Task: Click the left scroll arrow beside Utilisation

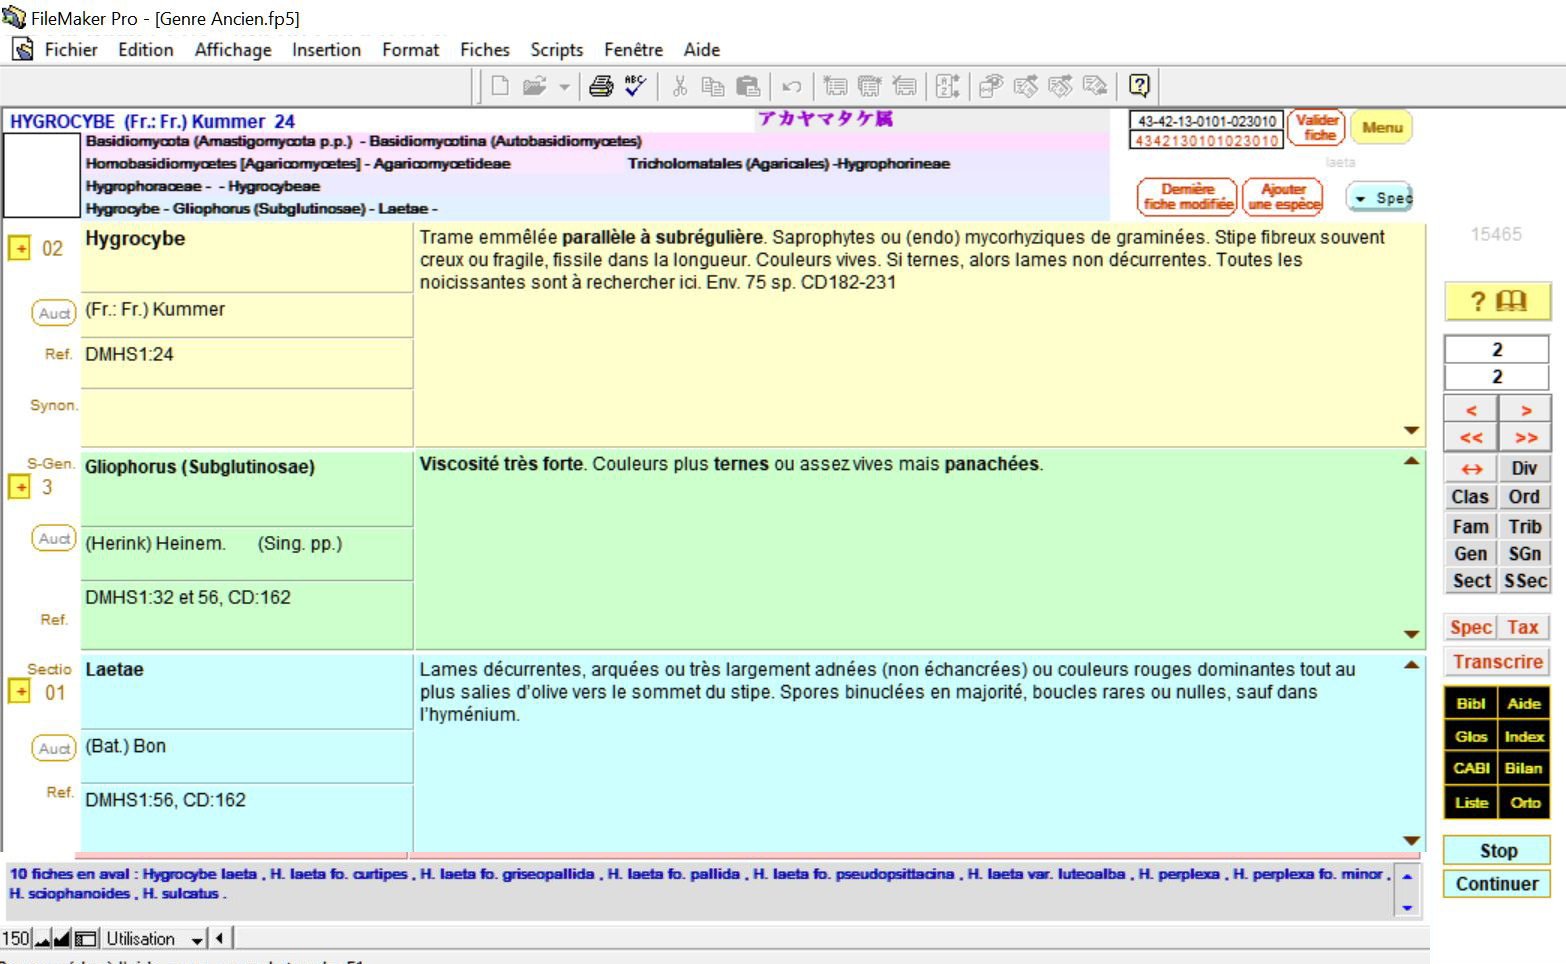Action: tap(220, 938)
